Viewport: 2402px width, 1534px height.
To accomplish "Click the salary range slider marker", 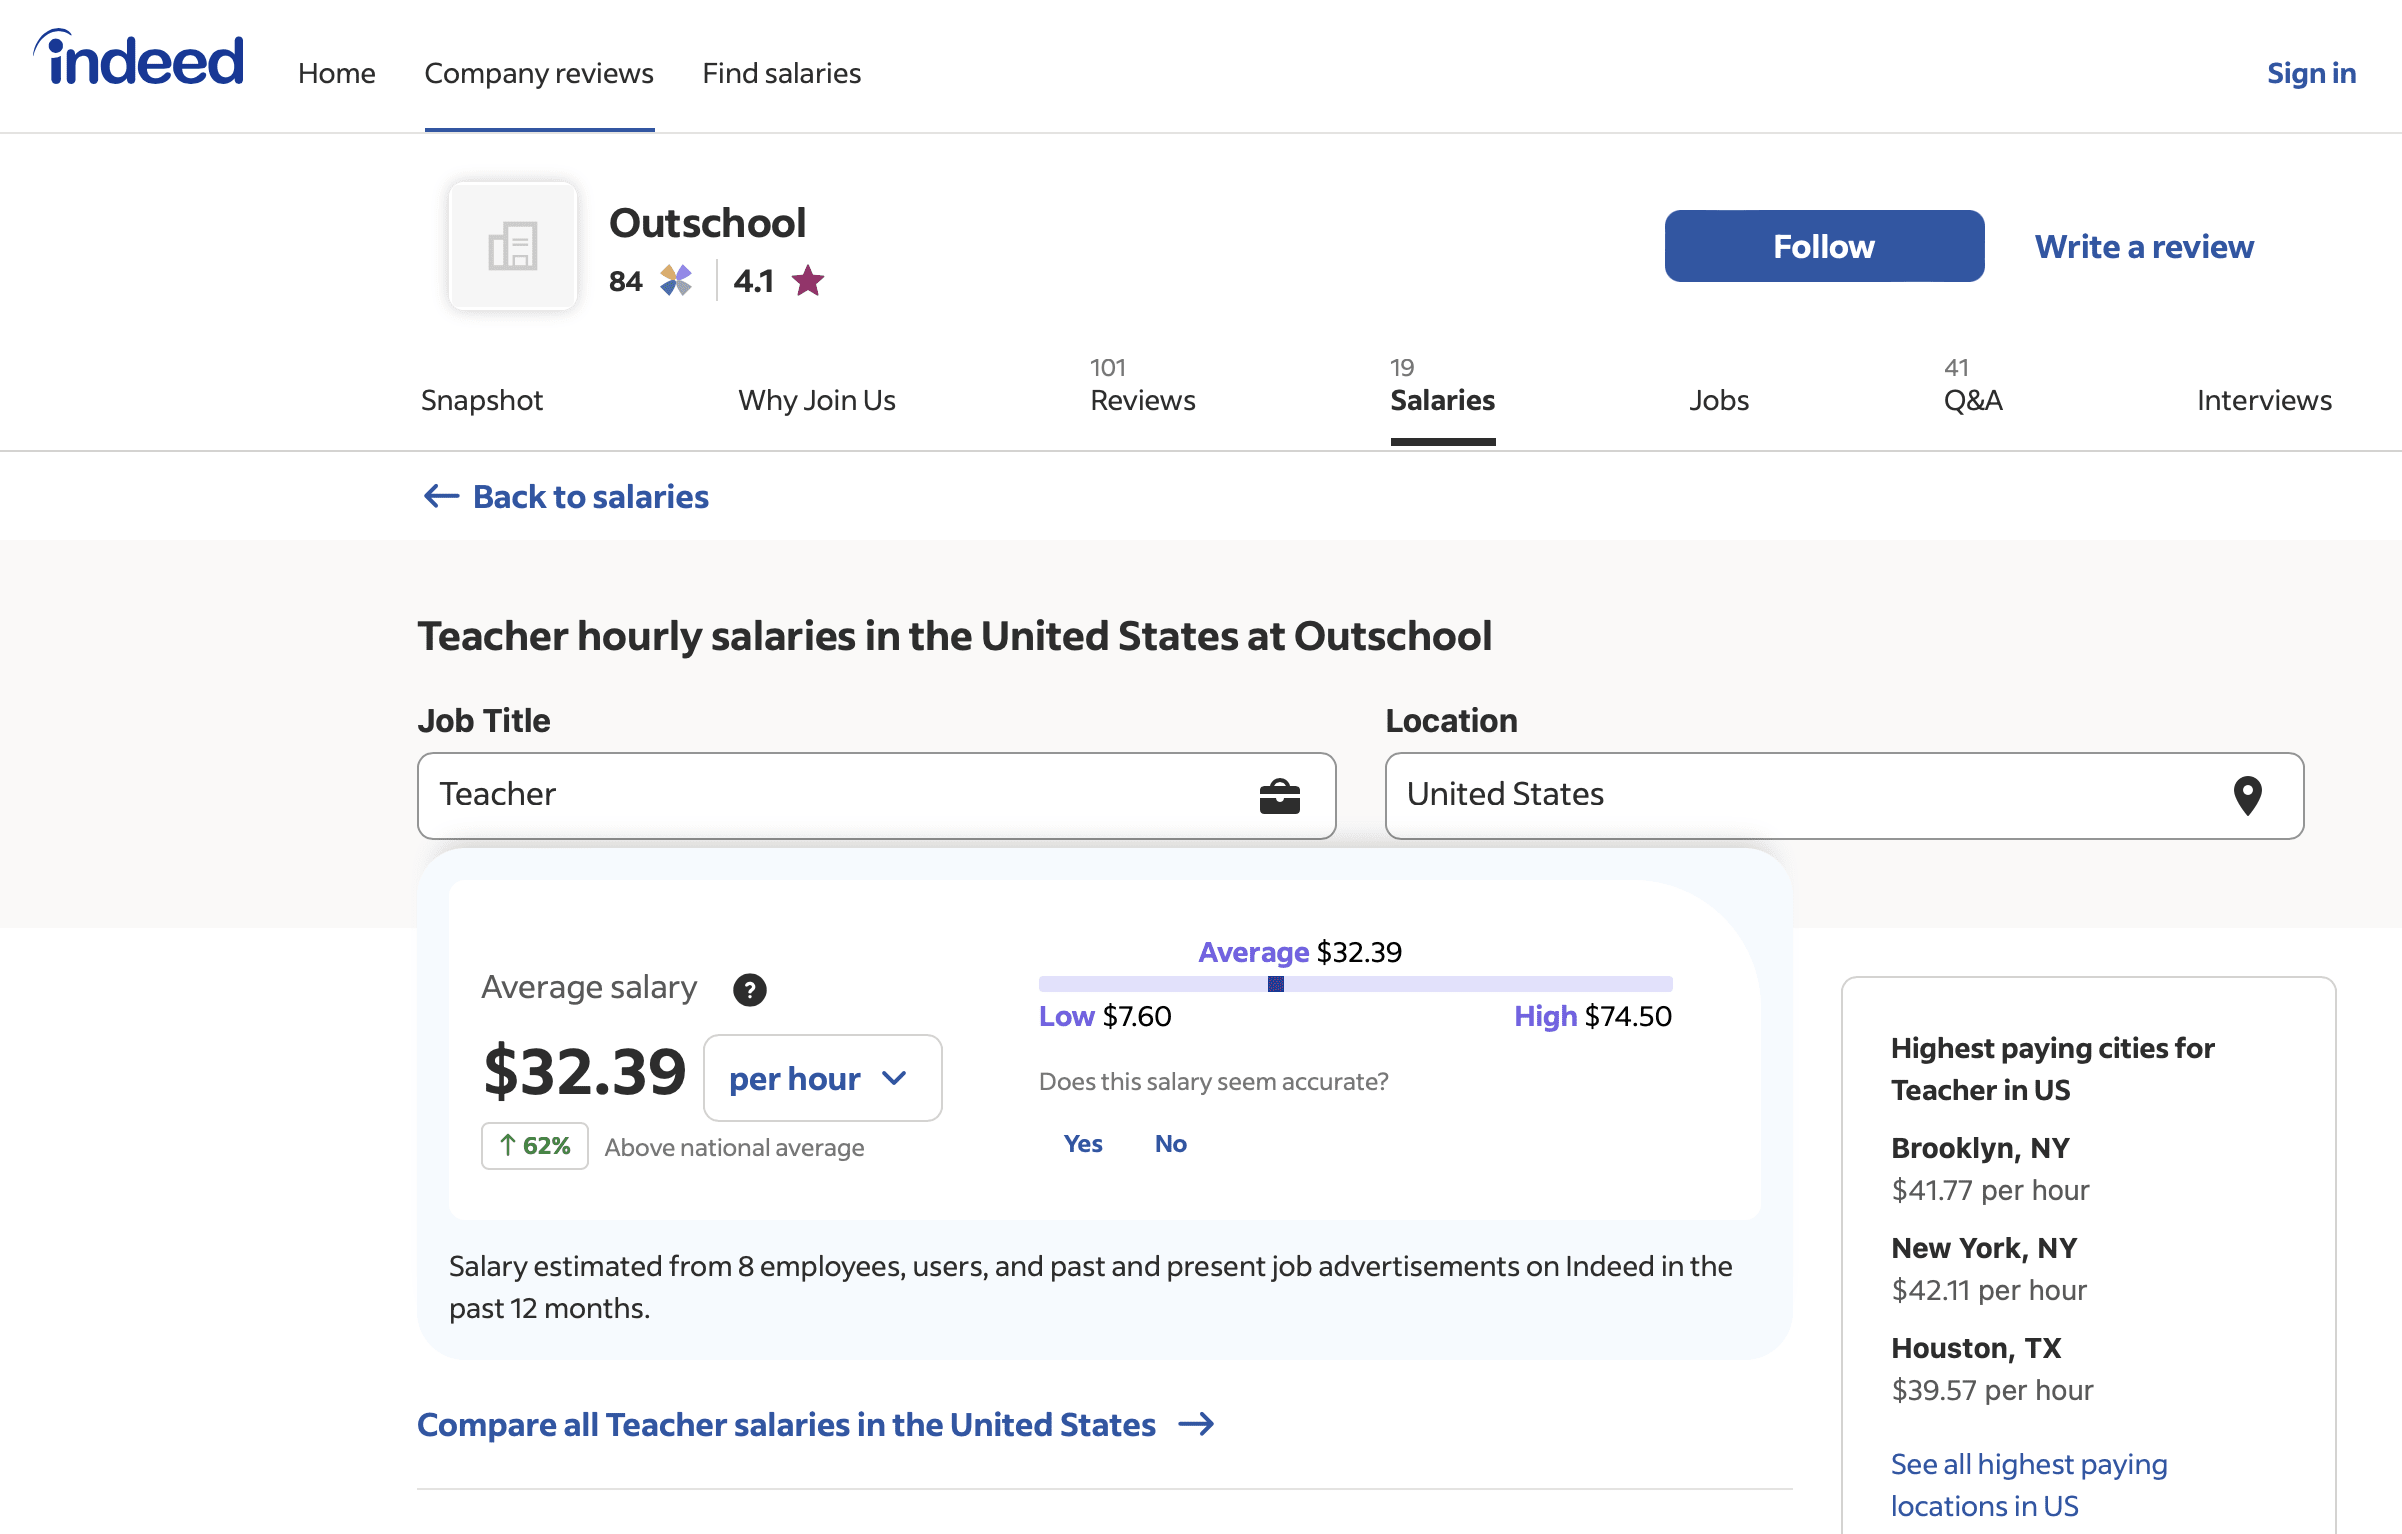I will [x=1274, y=984].
